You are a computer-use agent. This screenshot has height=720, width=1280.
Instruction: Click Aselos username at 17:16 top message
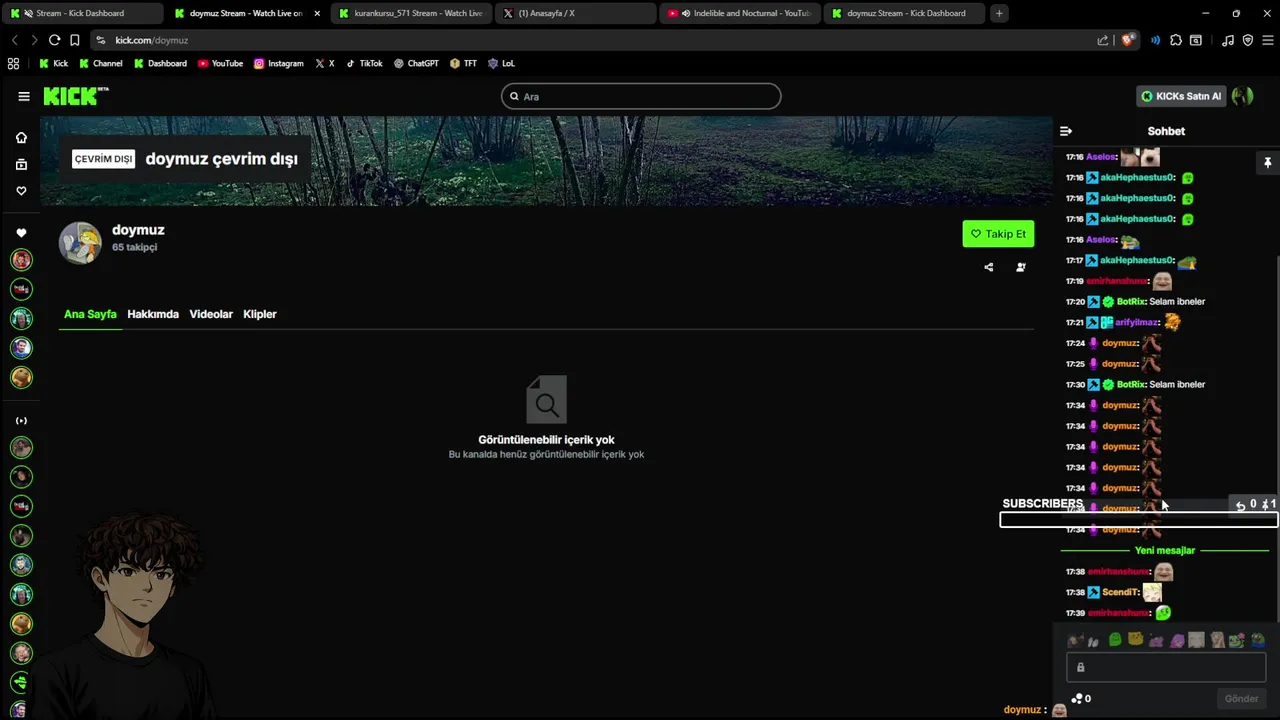[x=1101, y=157]
